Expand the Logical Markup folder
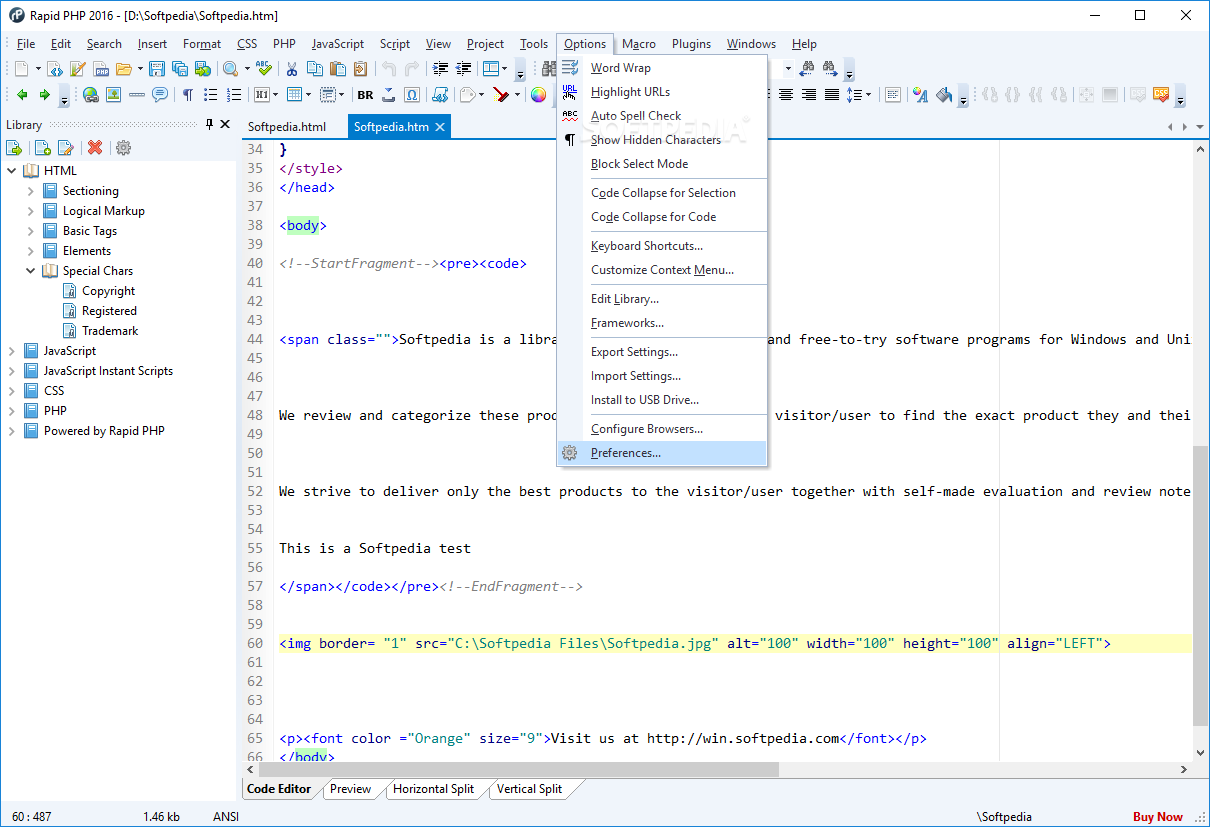Screen dimensions: 1210x827 [30, 211]
